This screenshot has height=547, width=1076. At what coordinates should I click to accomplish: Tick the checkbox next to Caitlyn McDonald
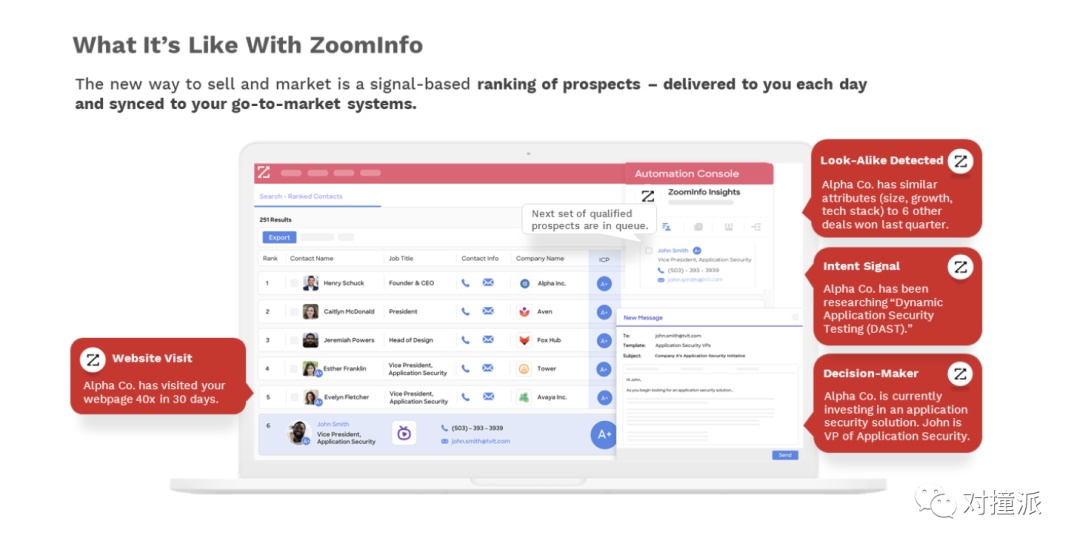[x=294, y=312]
